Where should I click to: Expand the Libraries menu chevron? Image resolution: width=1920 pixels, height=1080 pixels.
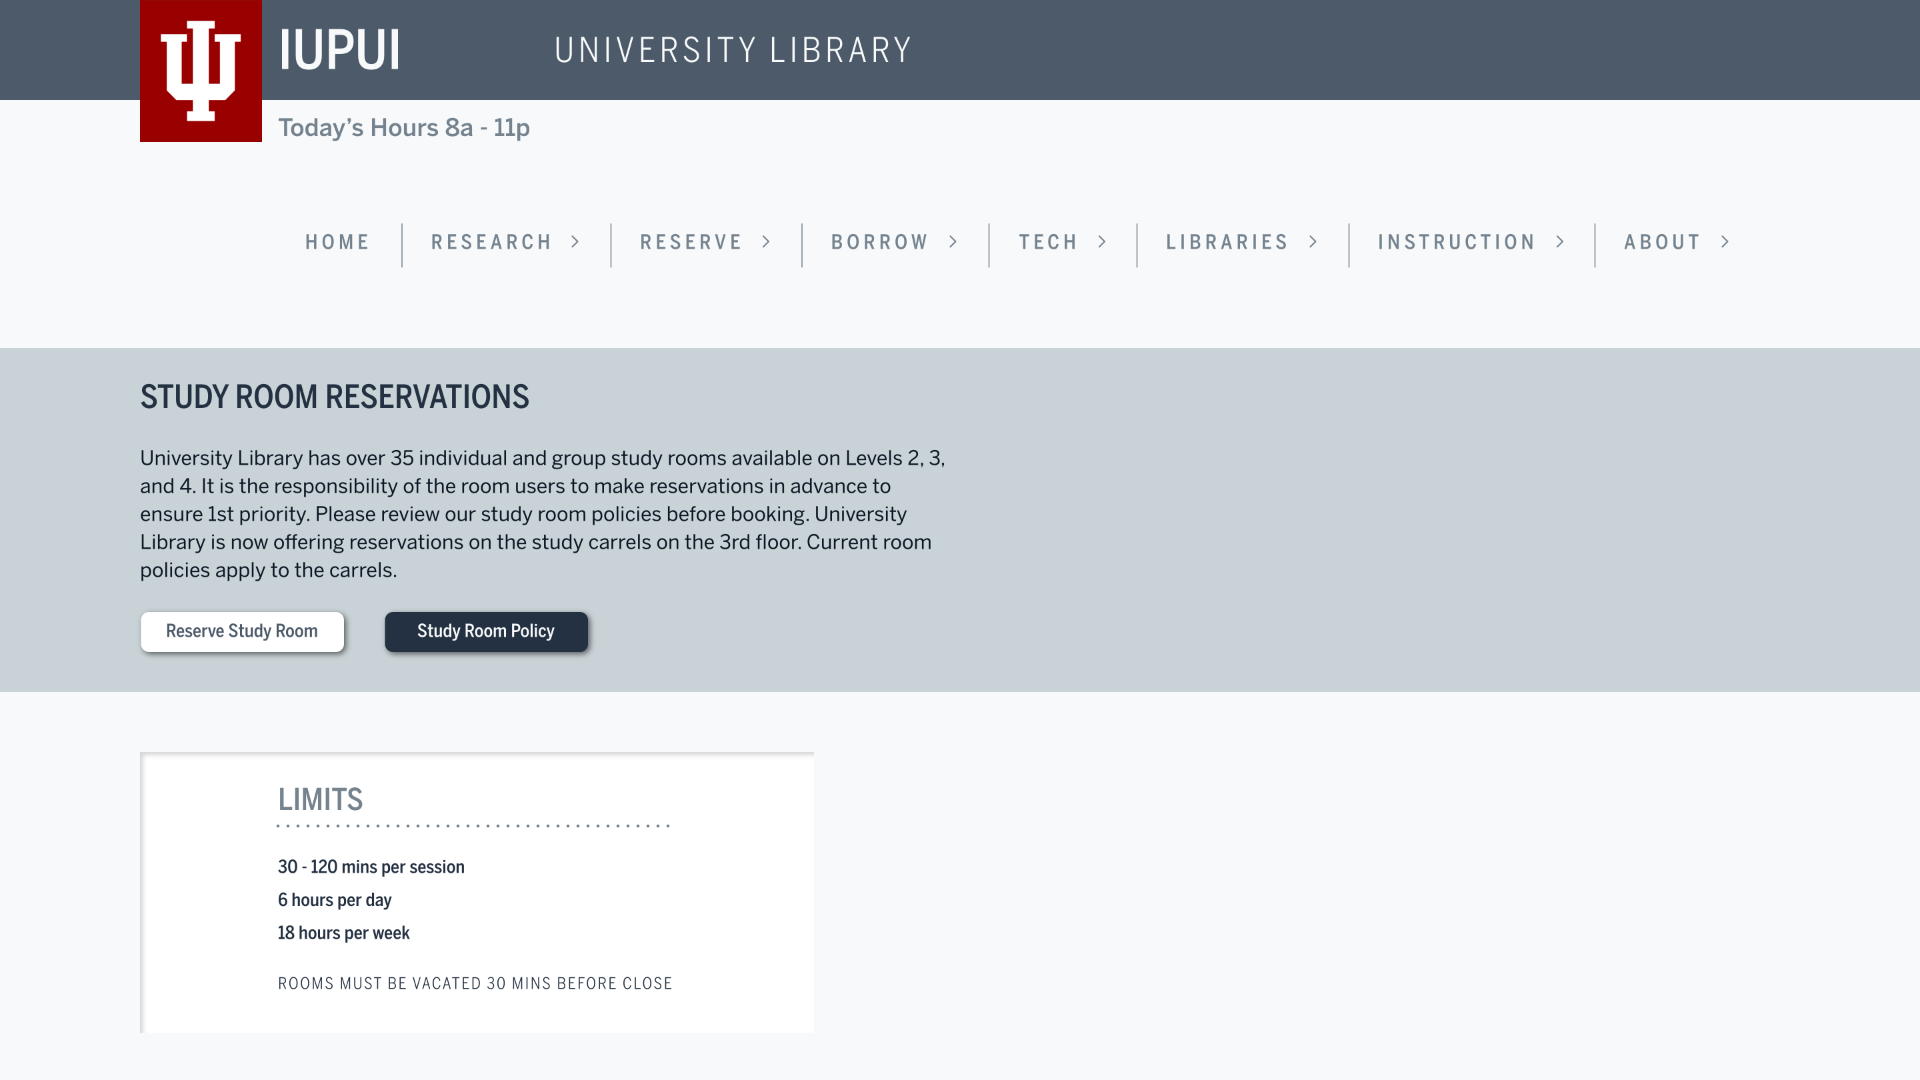(1314, 242)
